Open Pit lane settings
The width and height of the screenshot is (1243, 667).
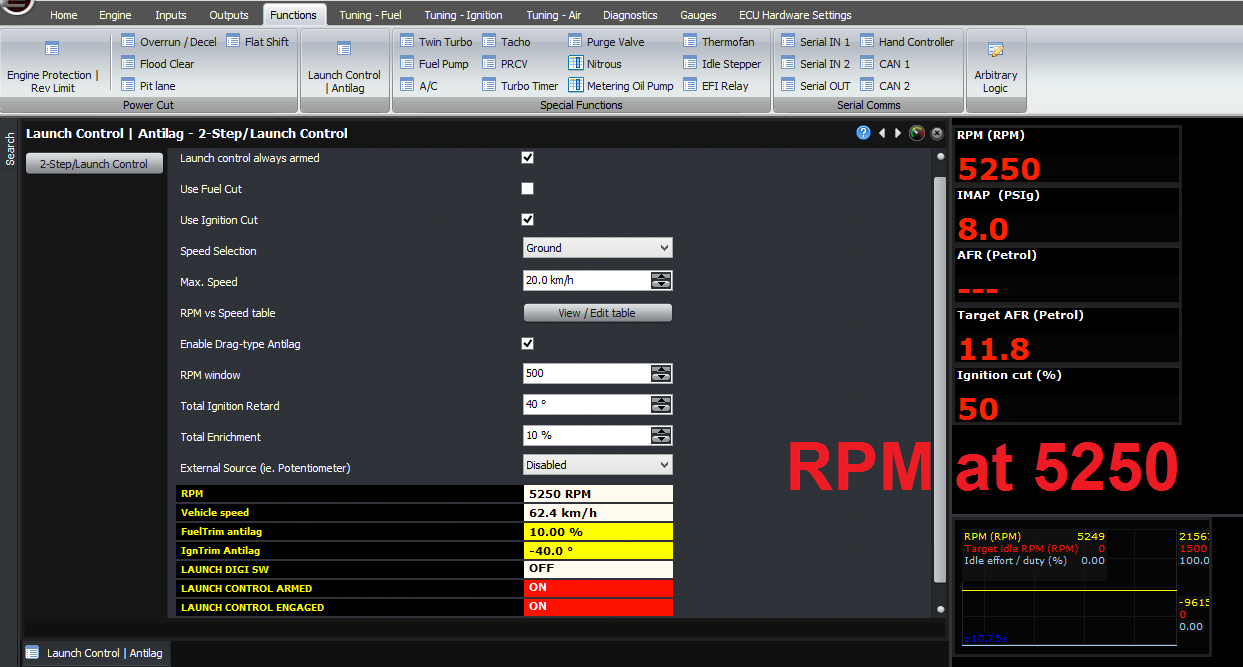tap(149, 86)
